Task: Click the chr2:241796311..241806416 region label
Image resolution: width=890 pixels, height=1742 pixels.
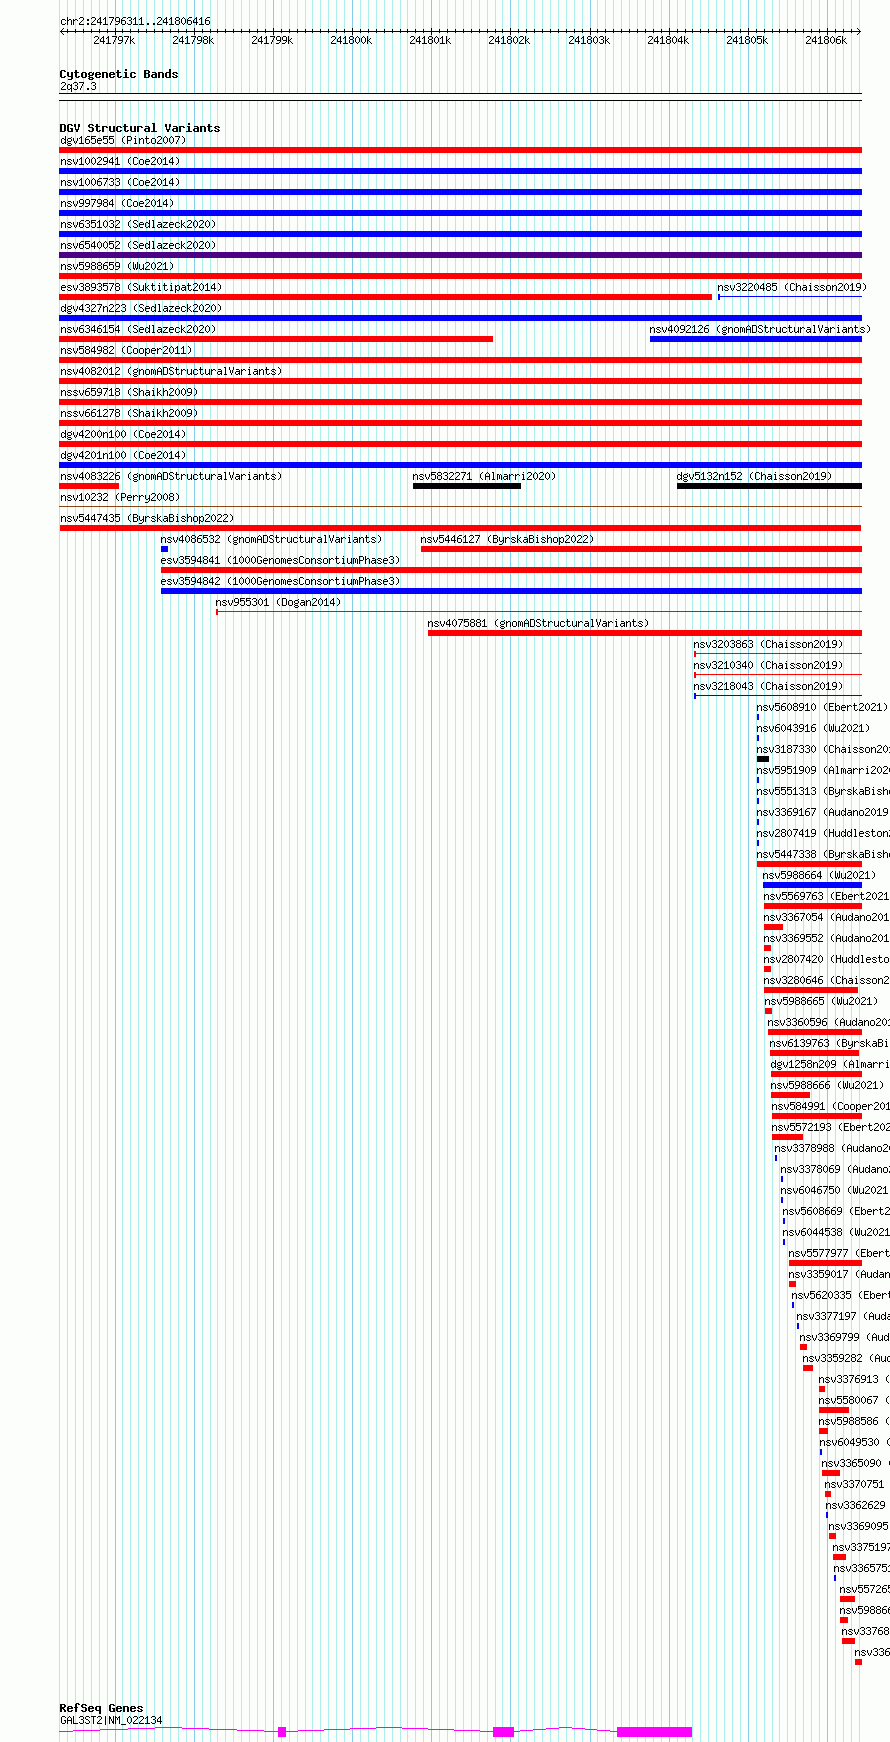Action: tap(135, 21)
